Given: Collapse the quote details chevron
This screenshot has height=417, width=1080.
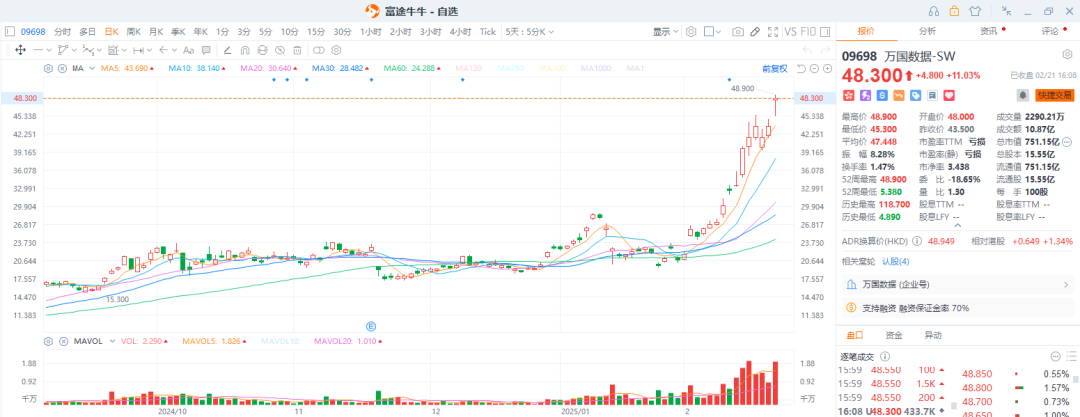Looking at the screenshot, I should point(957,225).
